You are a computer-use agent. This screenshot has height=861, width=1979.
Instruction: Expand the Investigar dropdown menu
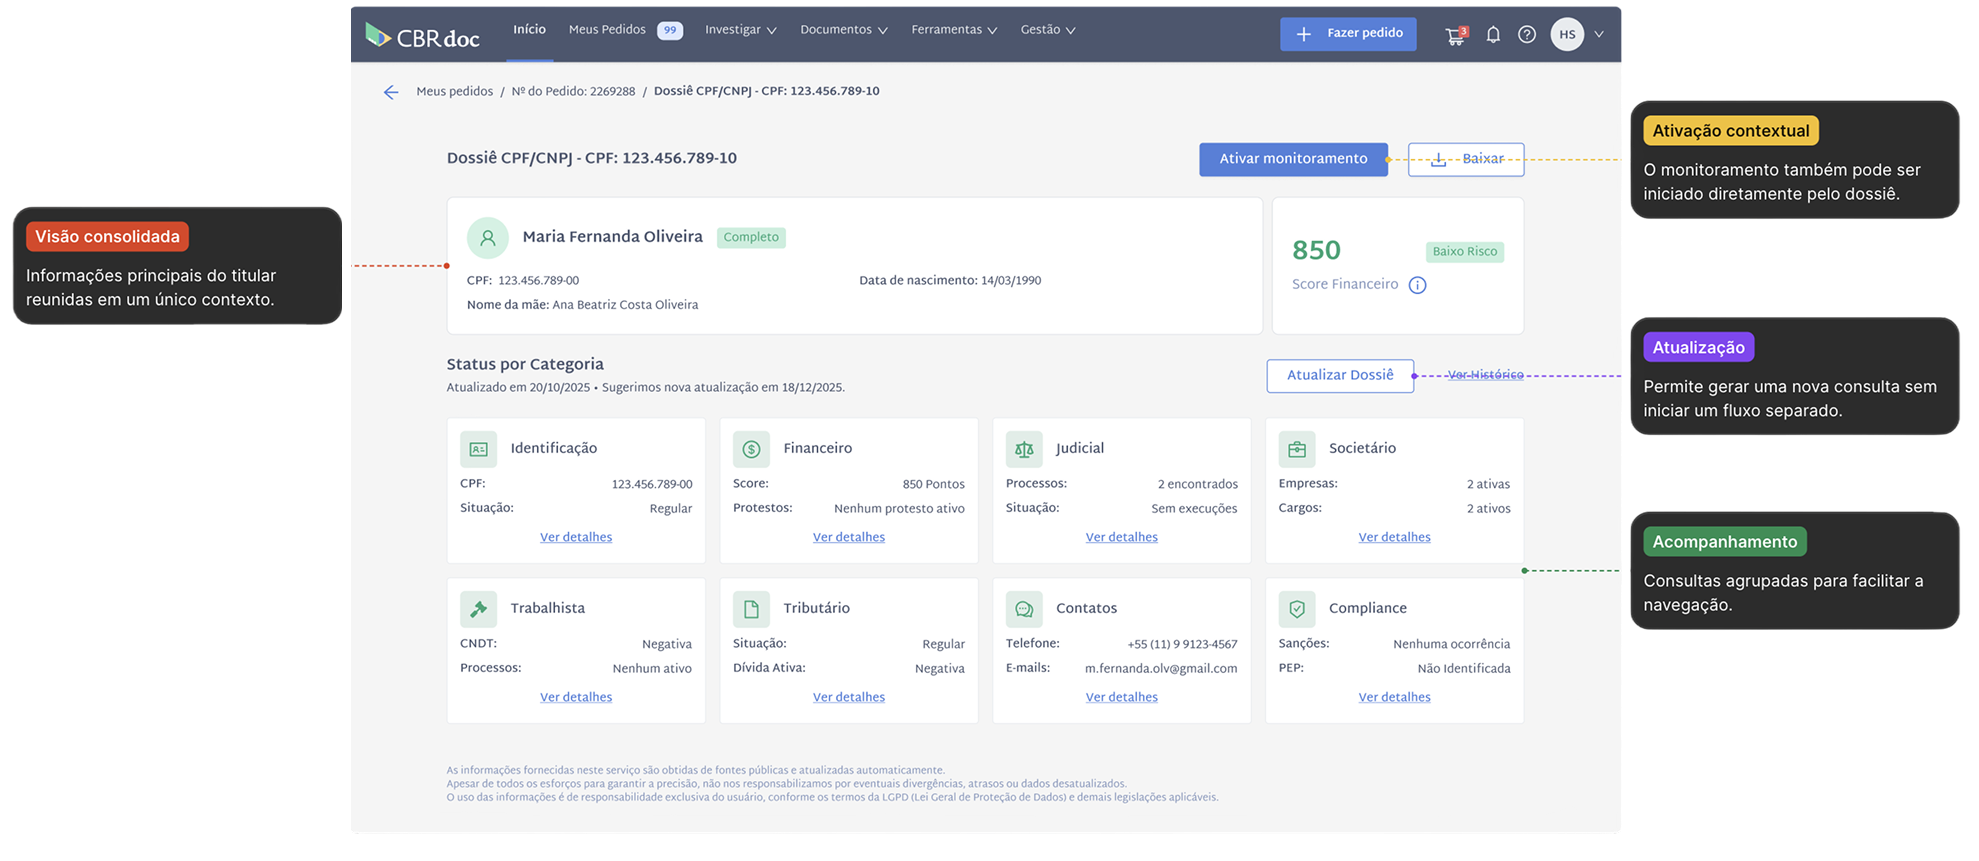coord(741,30)
